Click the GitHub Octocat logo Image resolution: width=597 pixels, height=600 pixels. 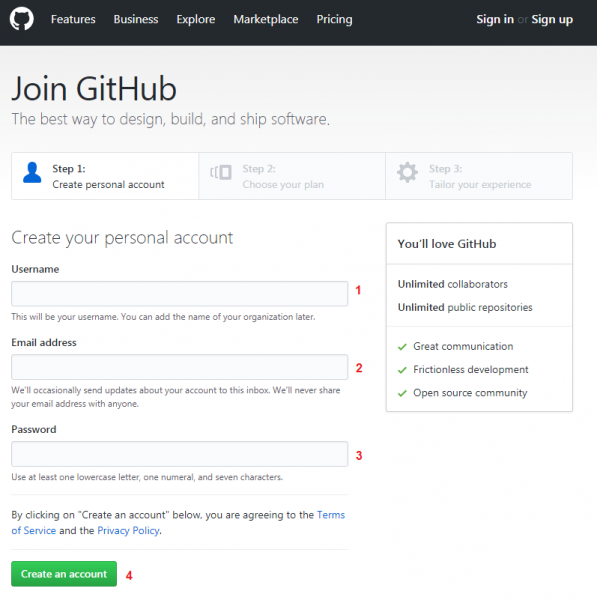pos(21,19)
